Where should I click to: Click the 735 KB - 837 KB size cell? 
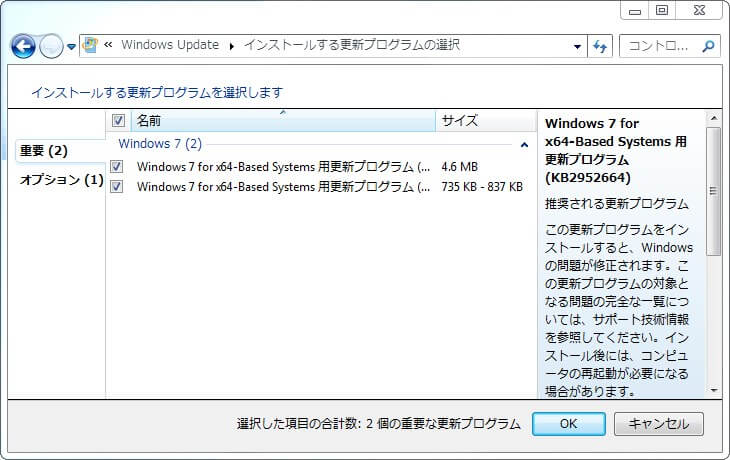[x=482, y=187]
